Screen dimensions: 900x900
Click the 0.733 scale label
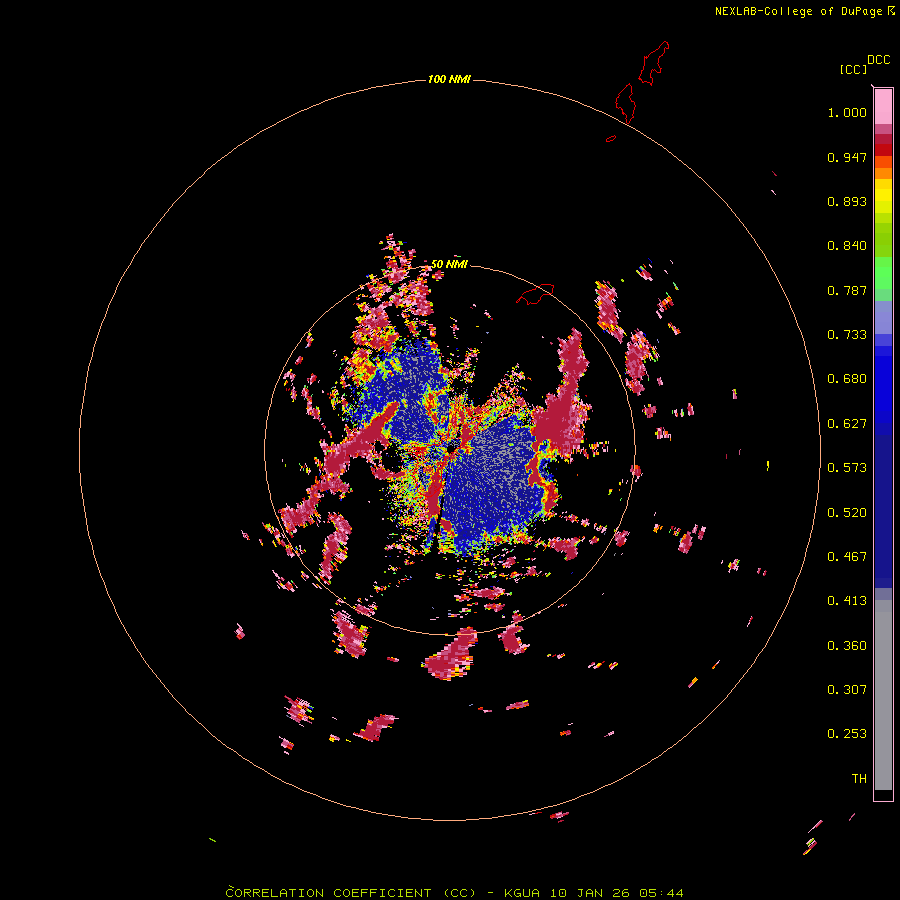tap(847, 335)
